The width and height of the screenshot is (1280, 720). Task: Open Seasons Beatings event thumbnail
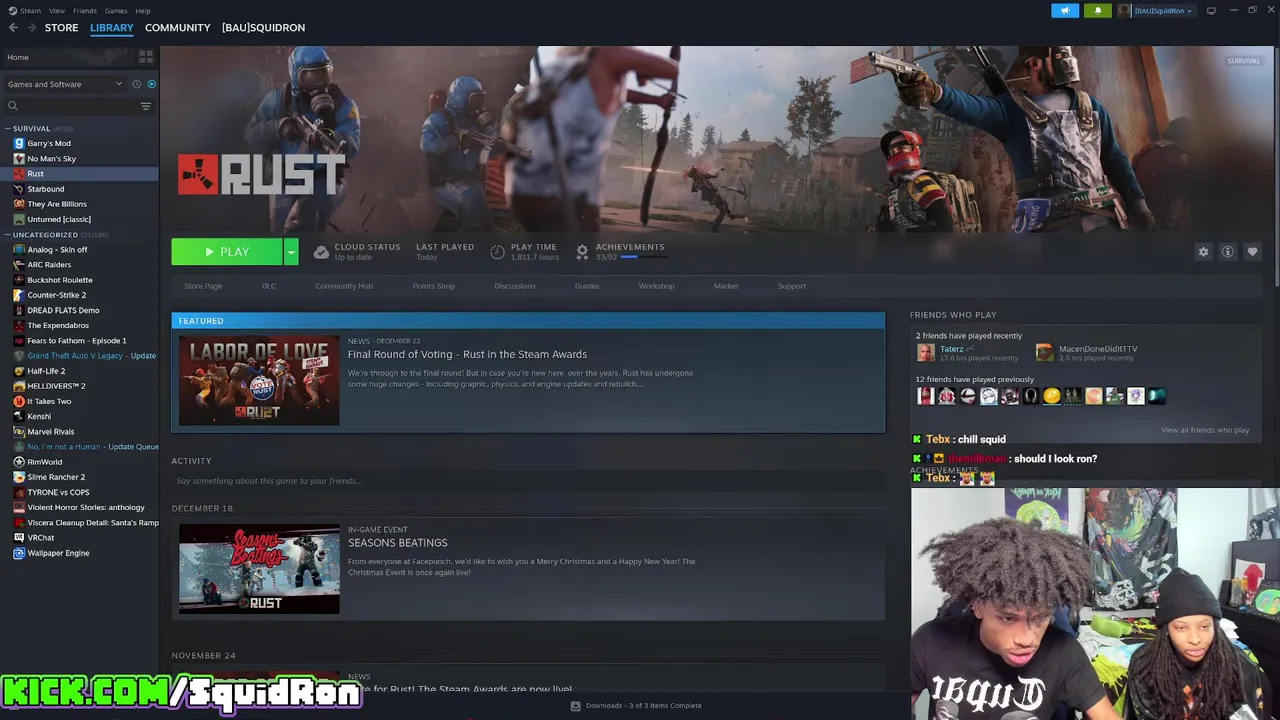[x=259, y=569]
